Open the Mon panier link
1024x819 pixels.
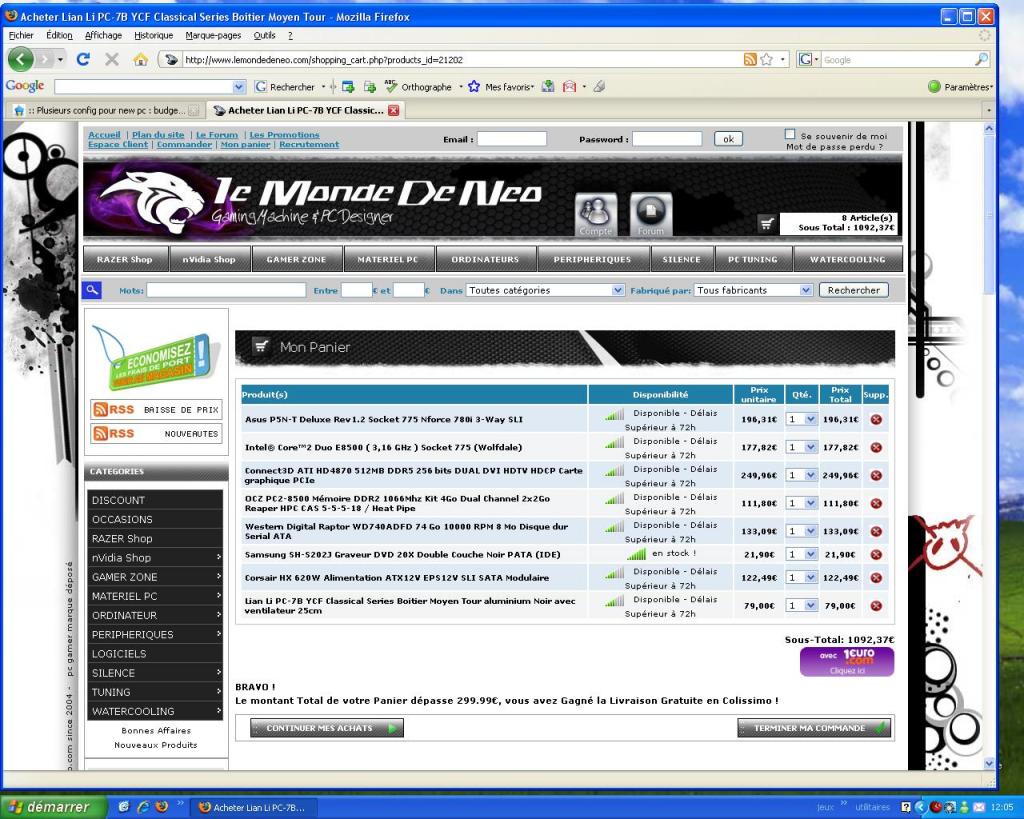point(245,144)
